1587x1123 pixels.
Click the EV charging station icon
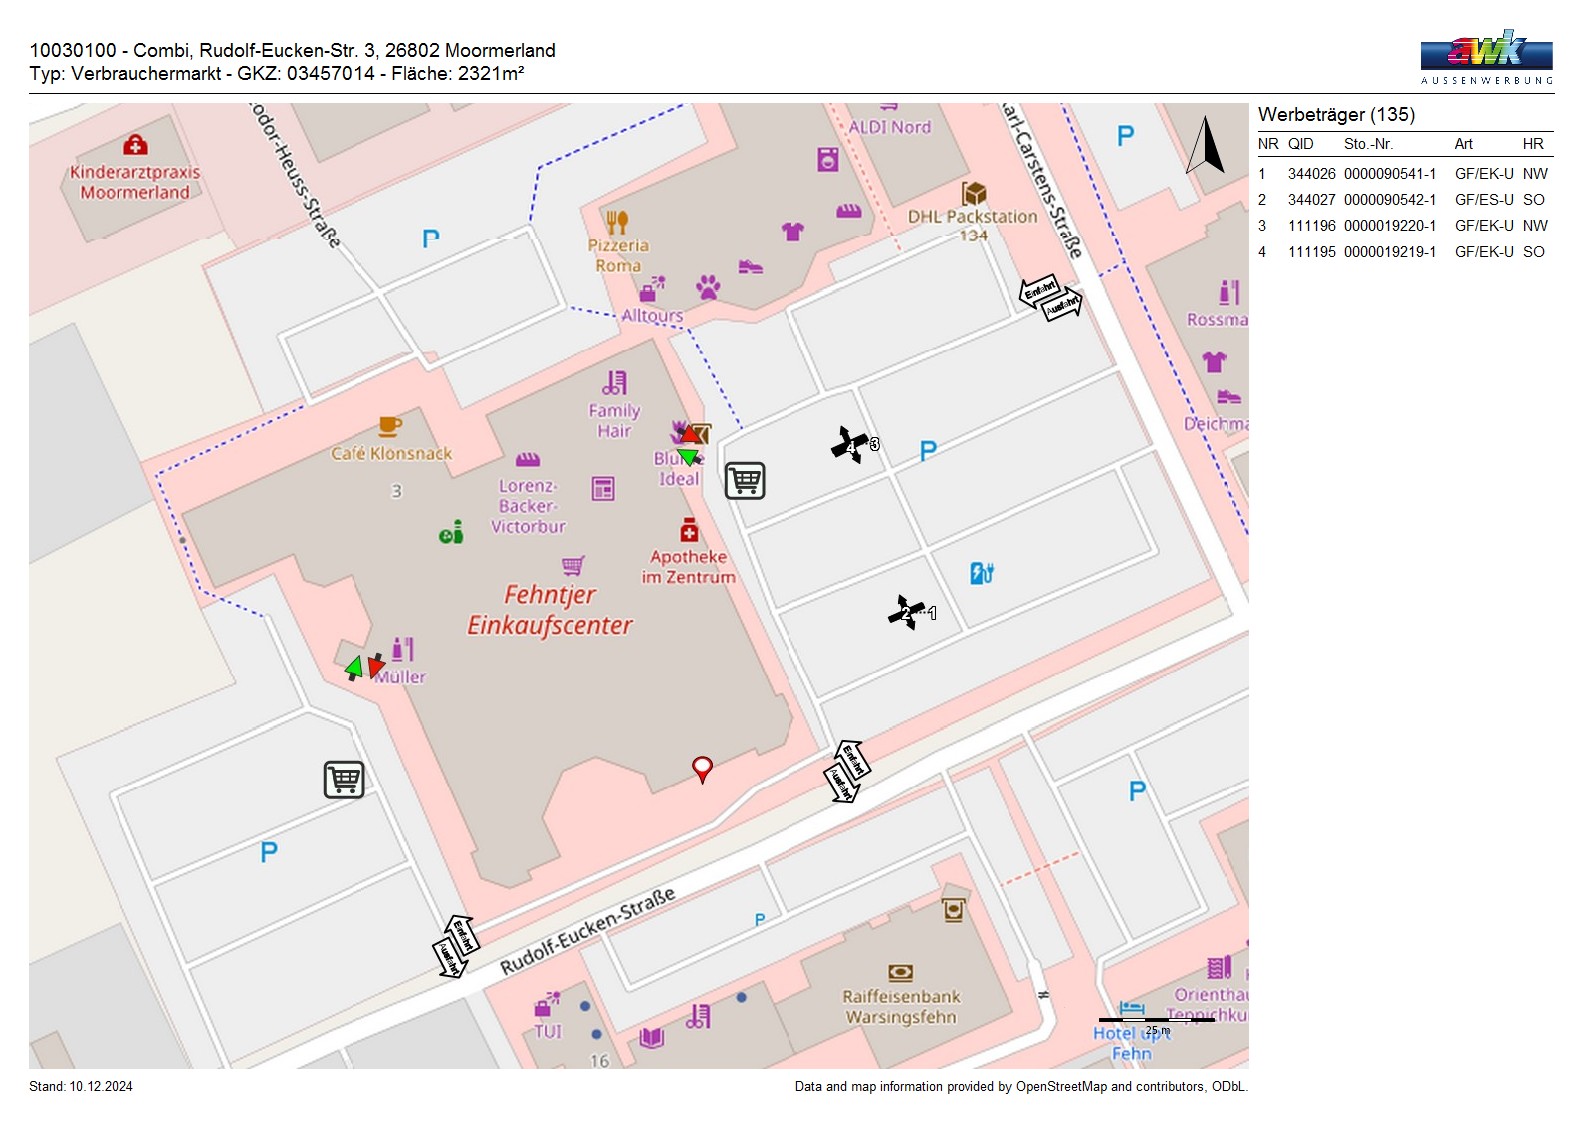click(x=981, y=573)
